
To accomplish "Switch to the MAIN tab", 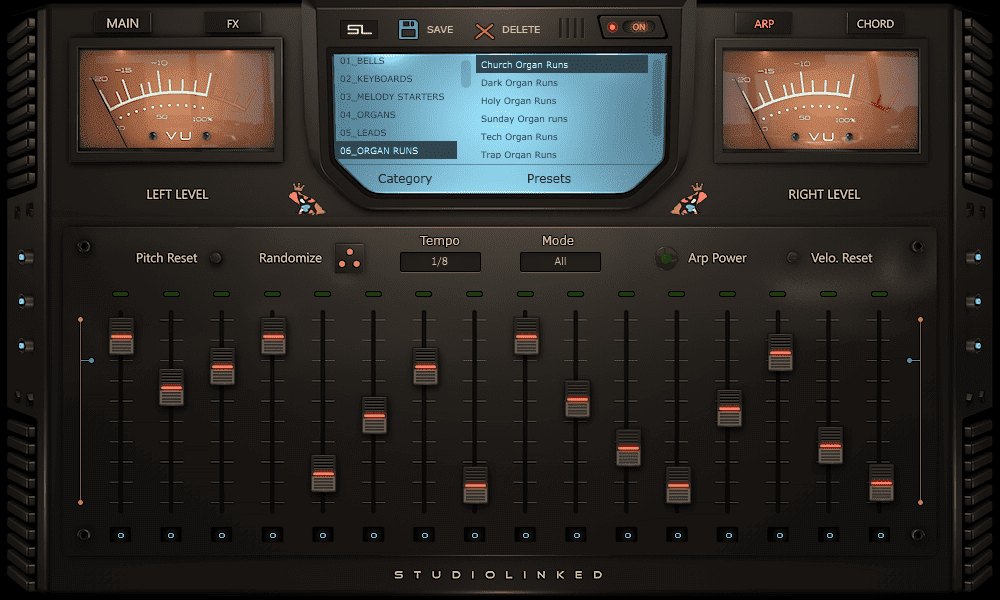I will click(x=122, y=24).
